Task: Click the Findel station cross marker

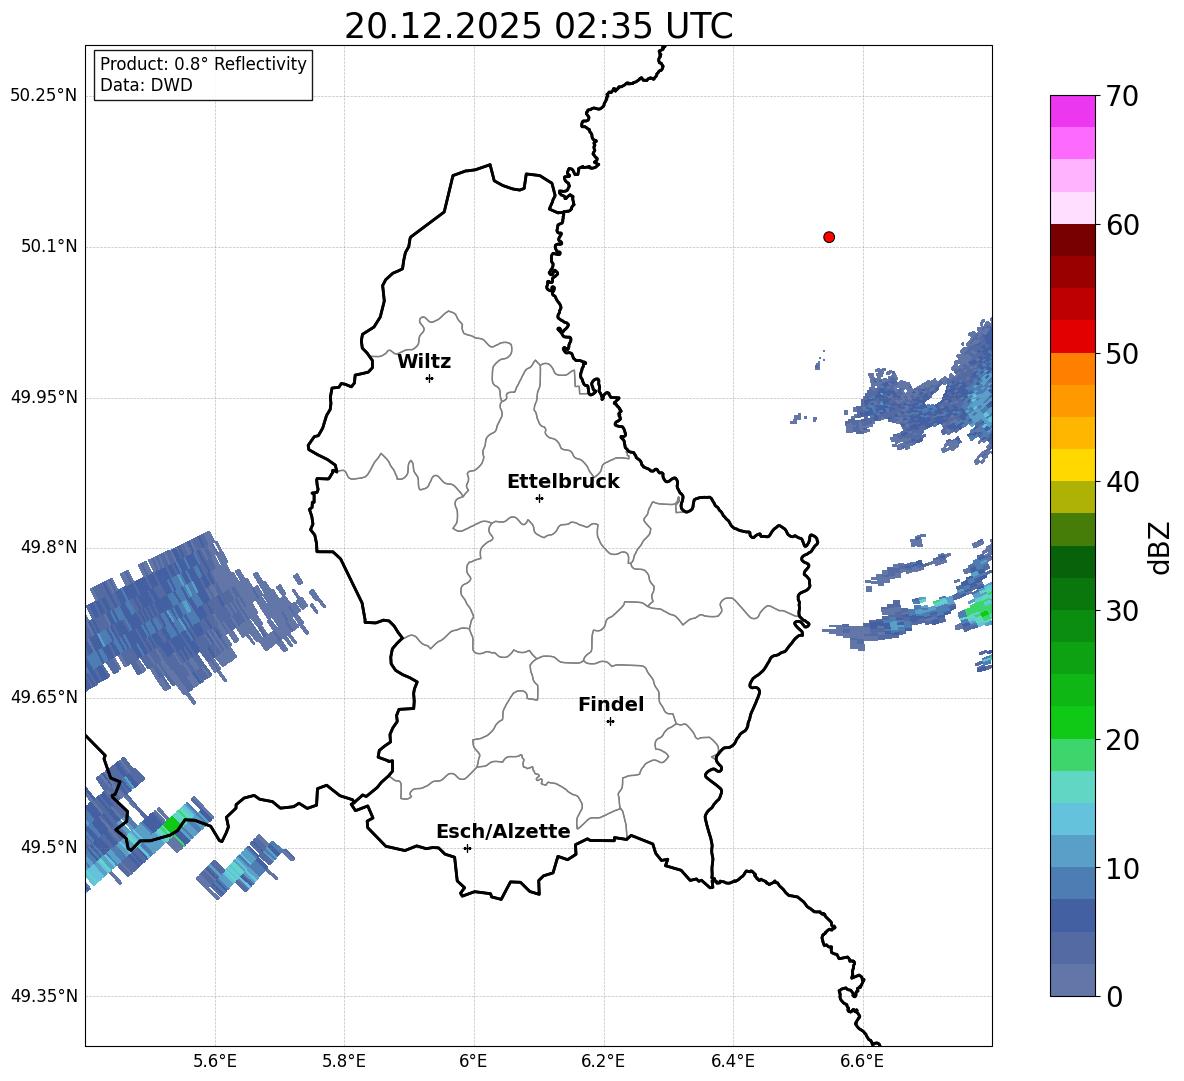Action: [610, 721]
